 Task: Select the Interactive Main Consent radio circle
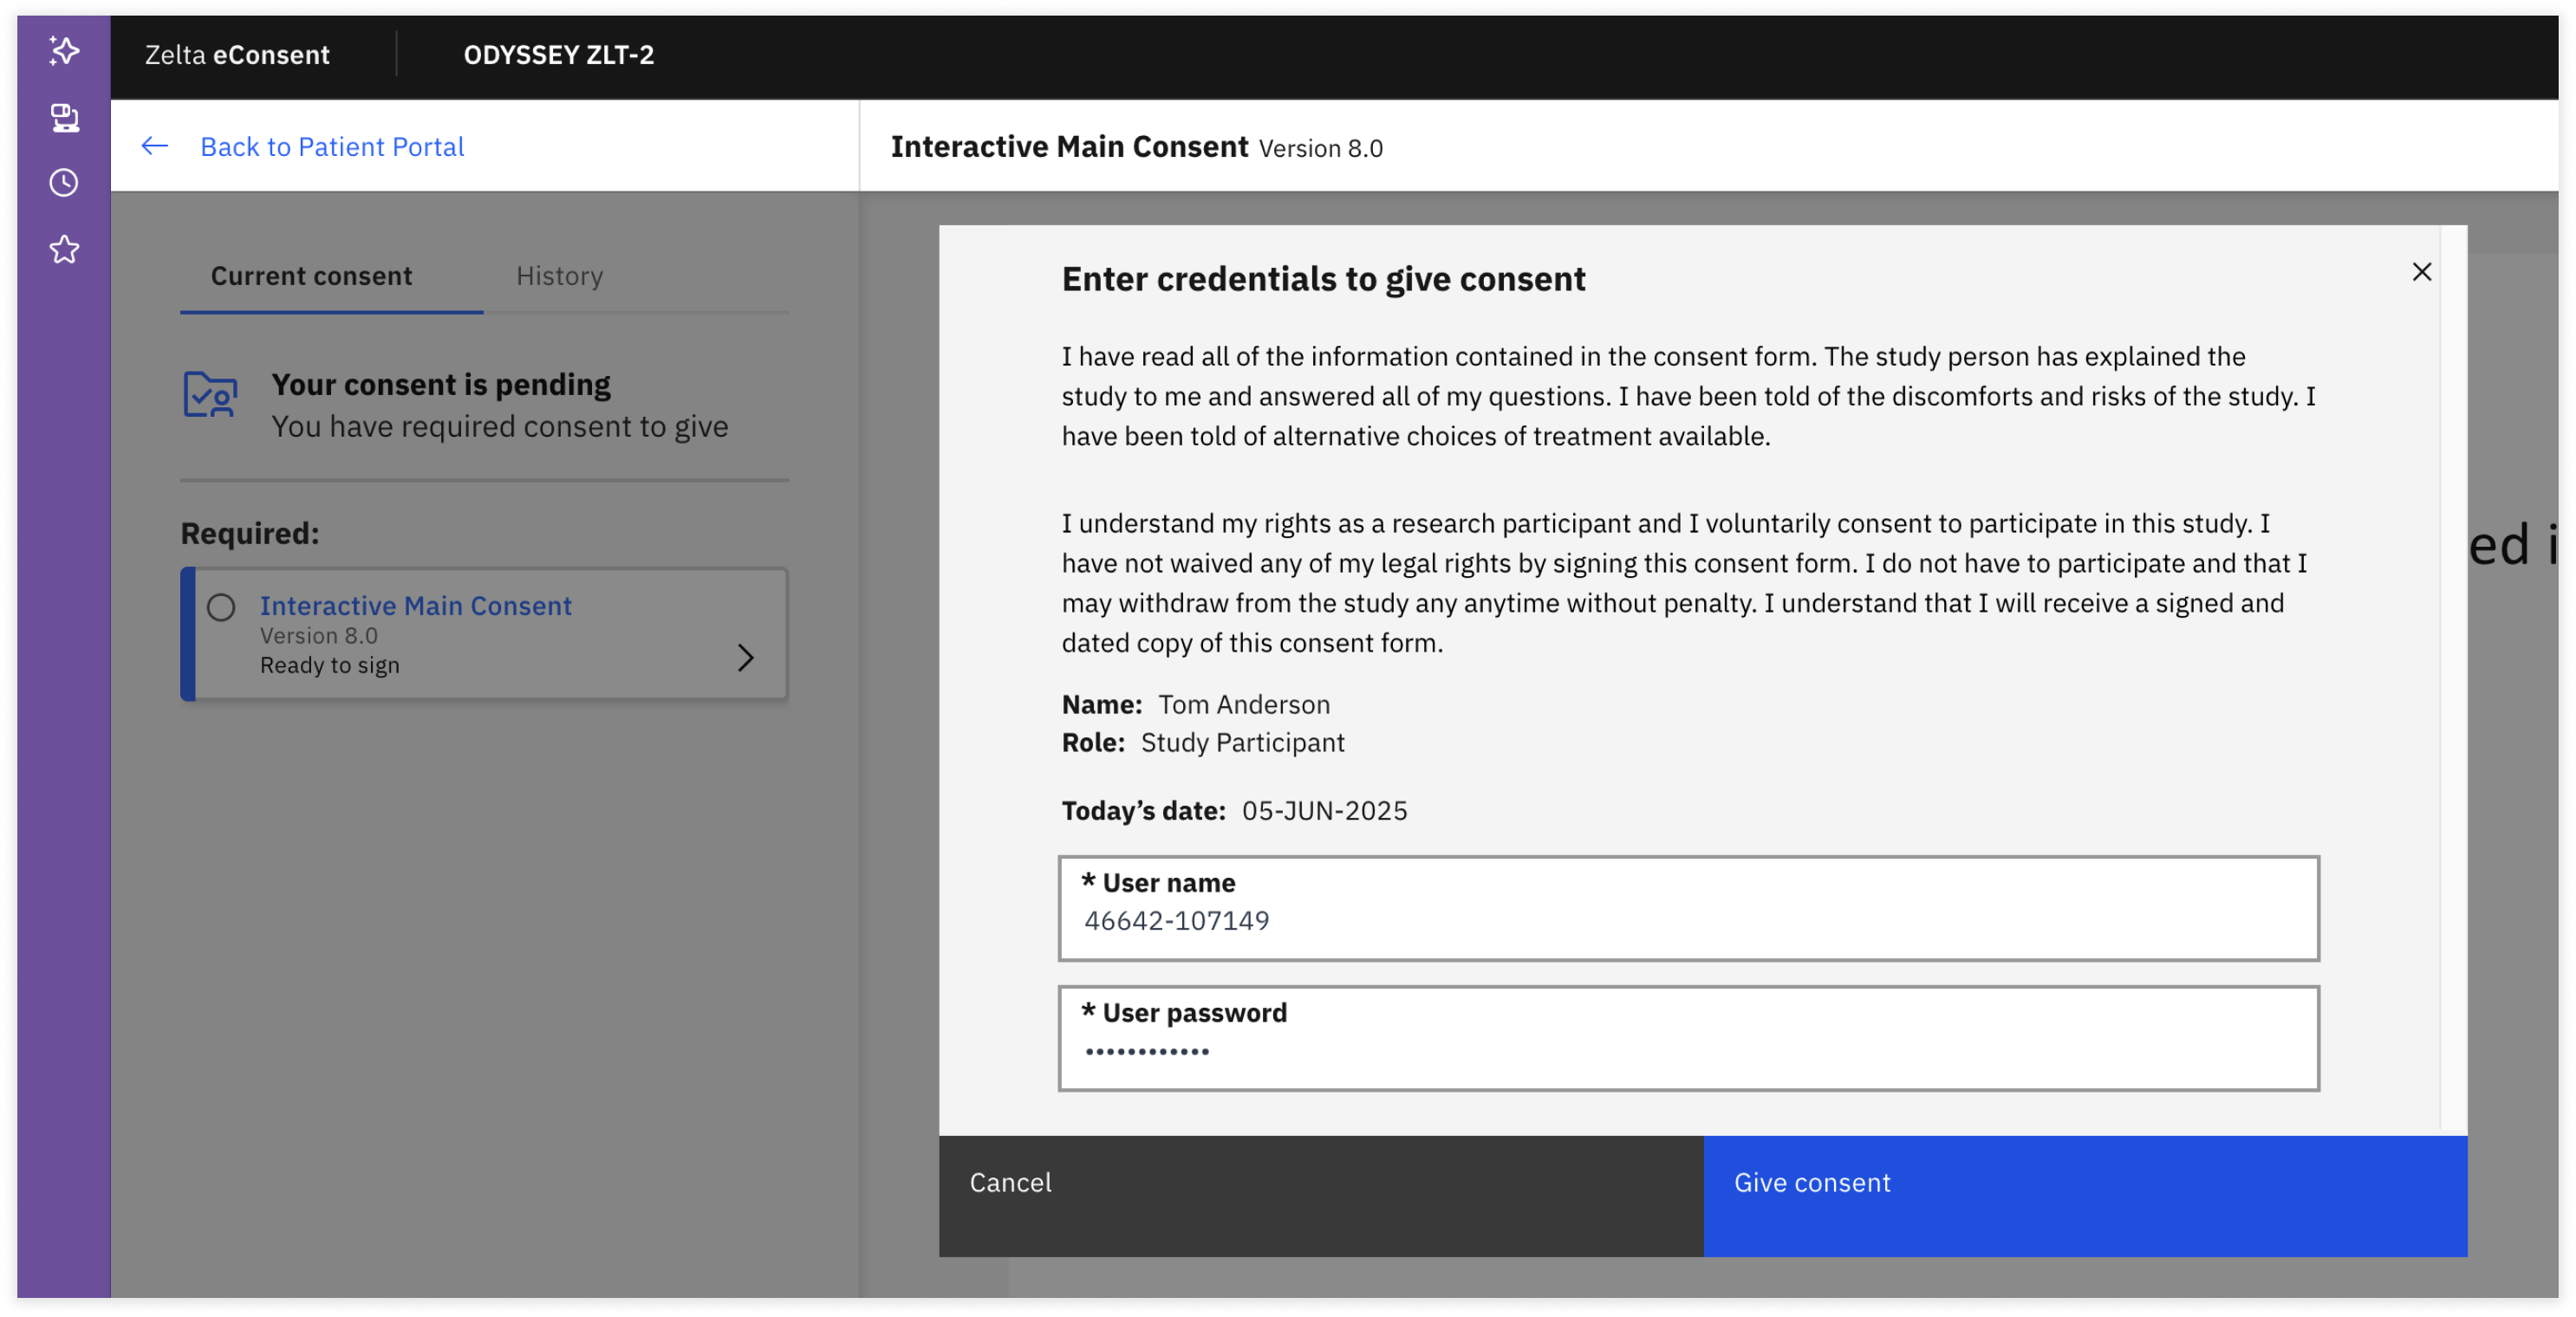[x=221, y=607]
